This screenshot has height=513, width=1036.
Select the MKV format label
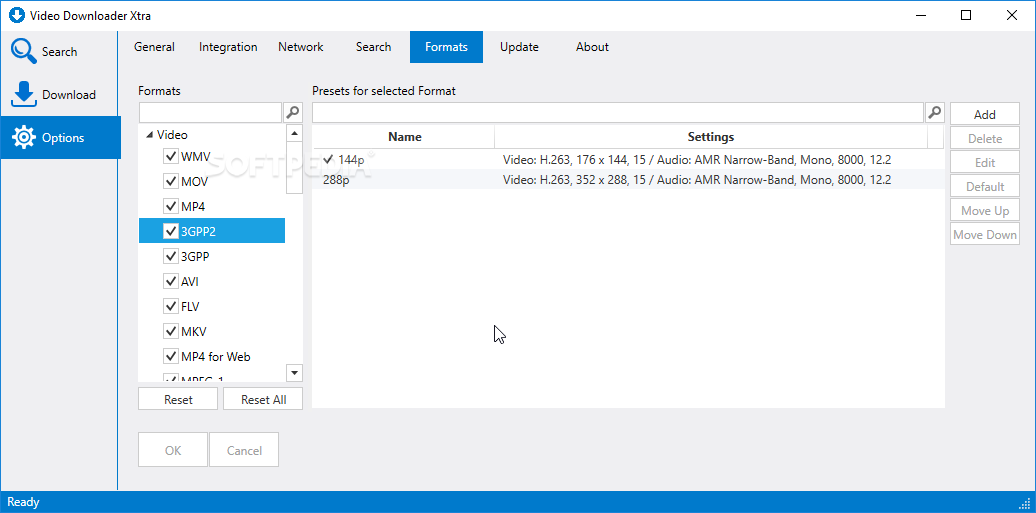pos(194,331)
